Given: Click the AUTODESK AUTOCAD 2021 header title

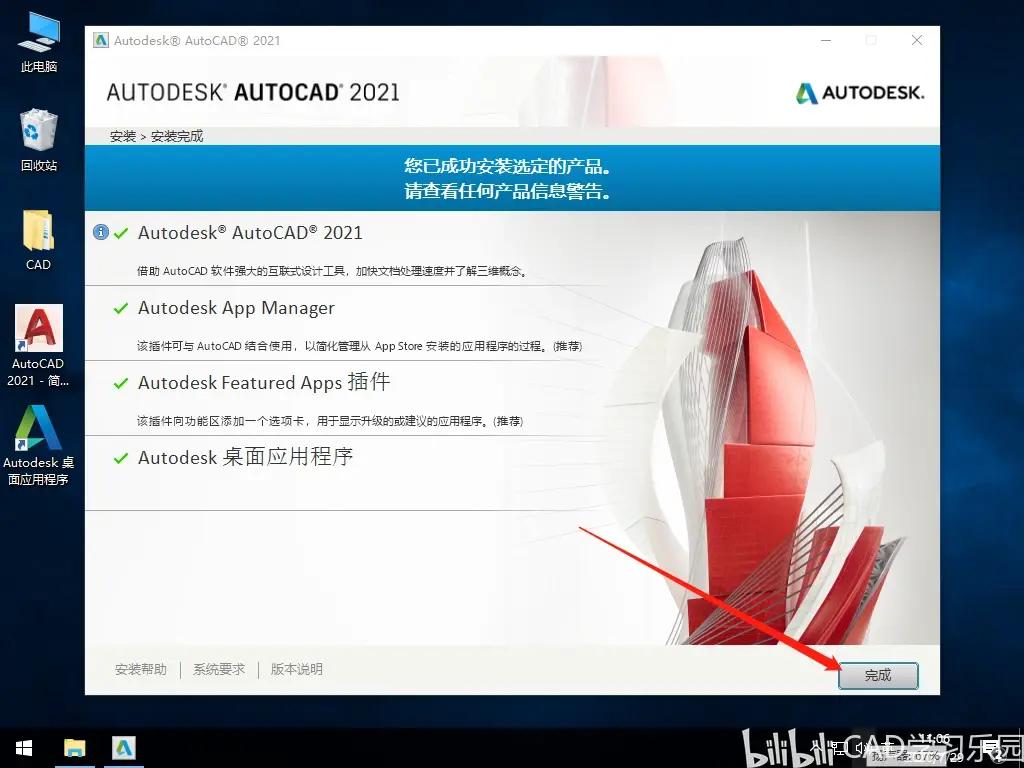Looking at the screenshot, I should click(x=253, y=93).
